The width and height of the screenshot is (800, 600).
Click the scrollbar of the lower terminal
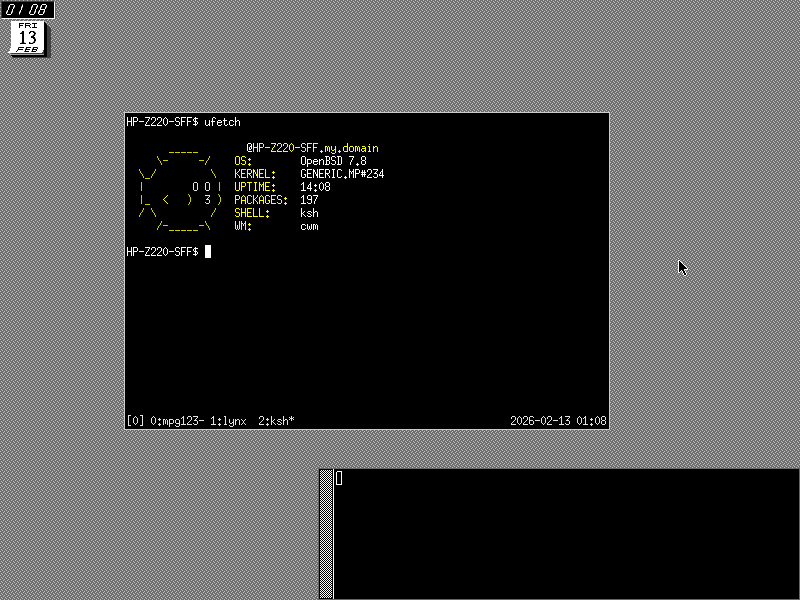pyautogui.click(x=326, y=535)
